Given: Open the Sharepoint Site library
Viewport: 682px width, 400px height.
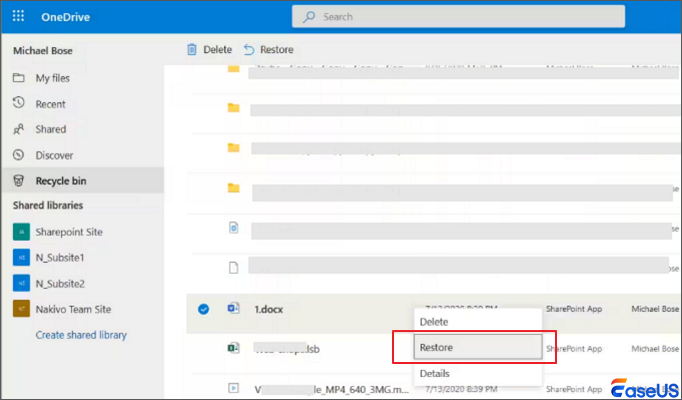Looking at the screenshot, I should [69, 232].
